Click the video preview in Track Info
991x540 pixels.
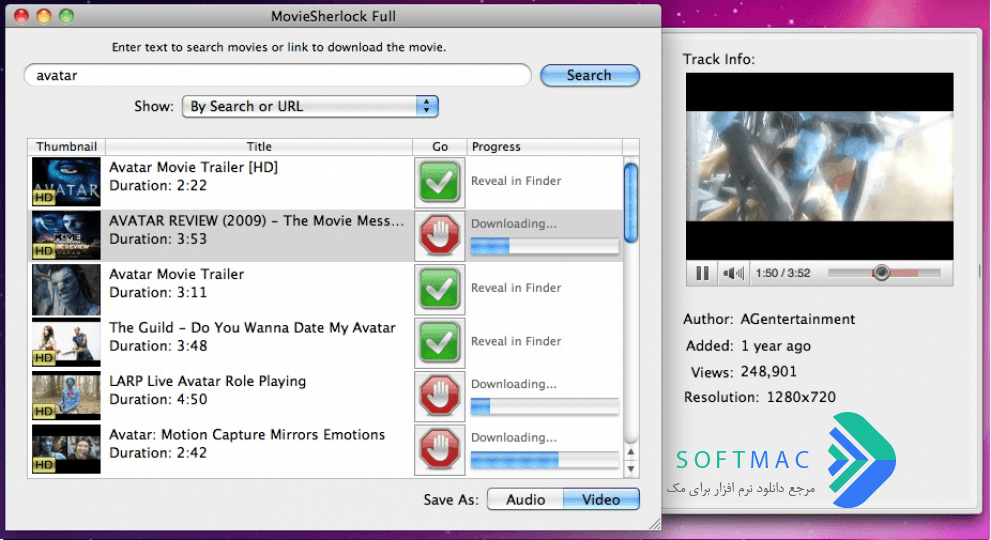pos(820,166)
